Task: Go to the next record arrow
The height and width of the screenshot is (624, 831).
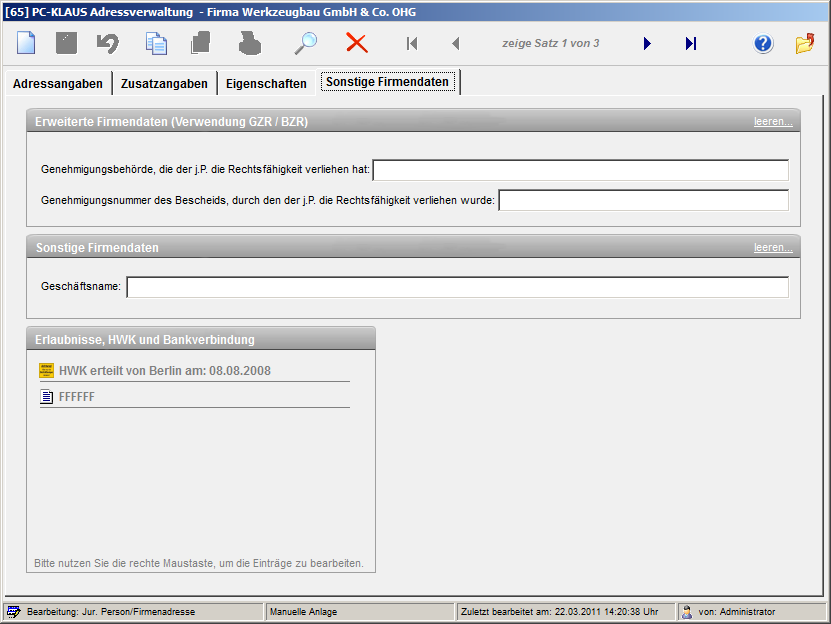Action: pos(647,43)
